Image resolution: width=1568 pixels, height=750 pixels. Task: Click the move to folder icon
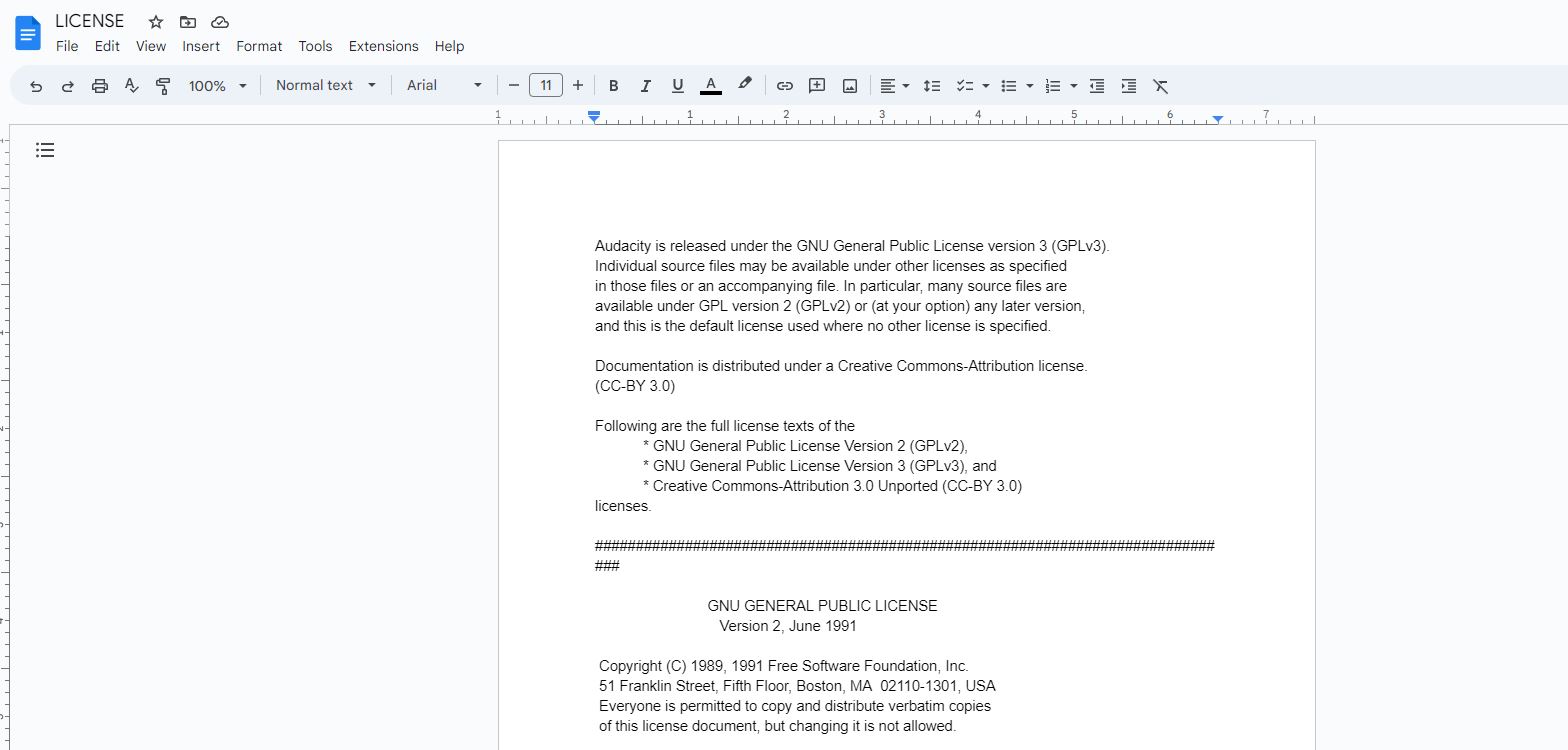click(x=188, y=22)
